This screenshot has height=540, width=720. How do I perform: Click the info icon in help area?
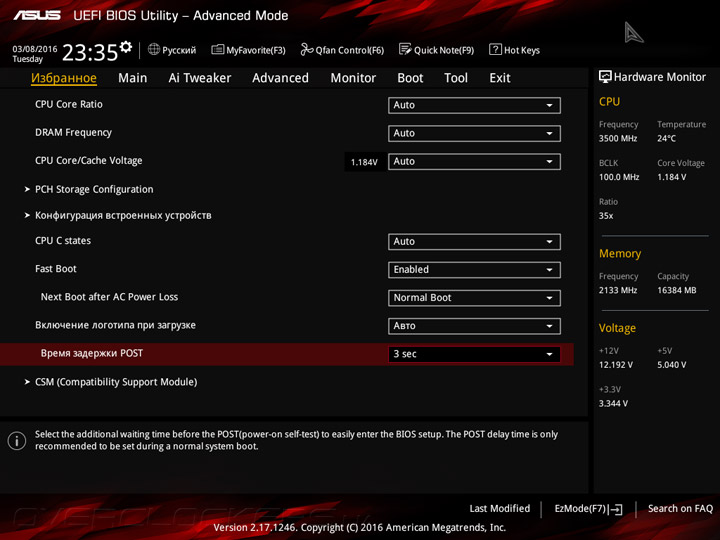(17, 441)
